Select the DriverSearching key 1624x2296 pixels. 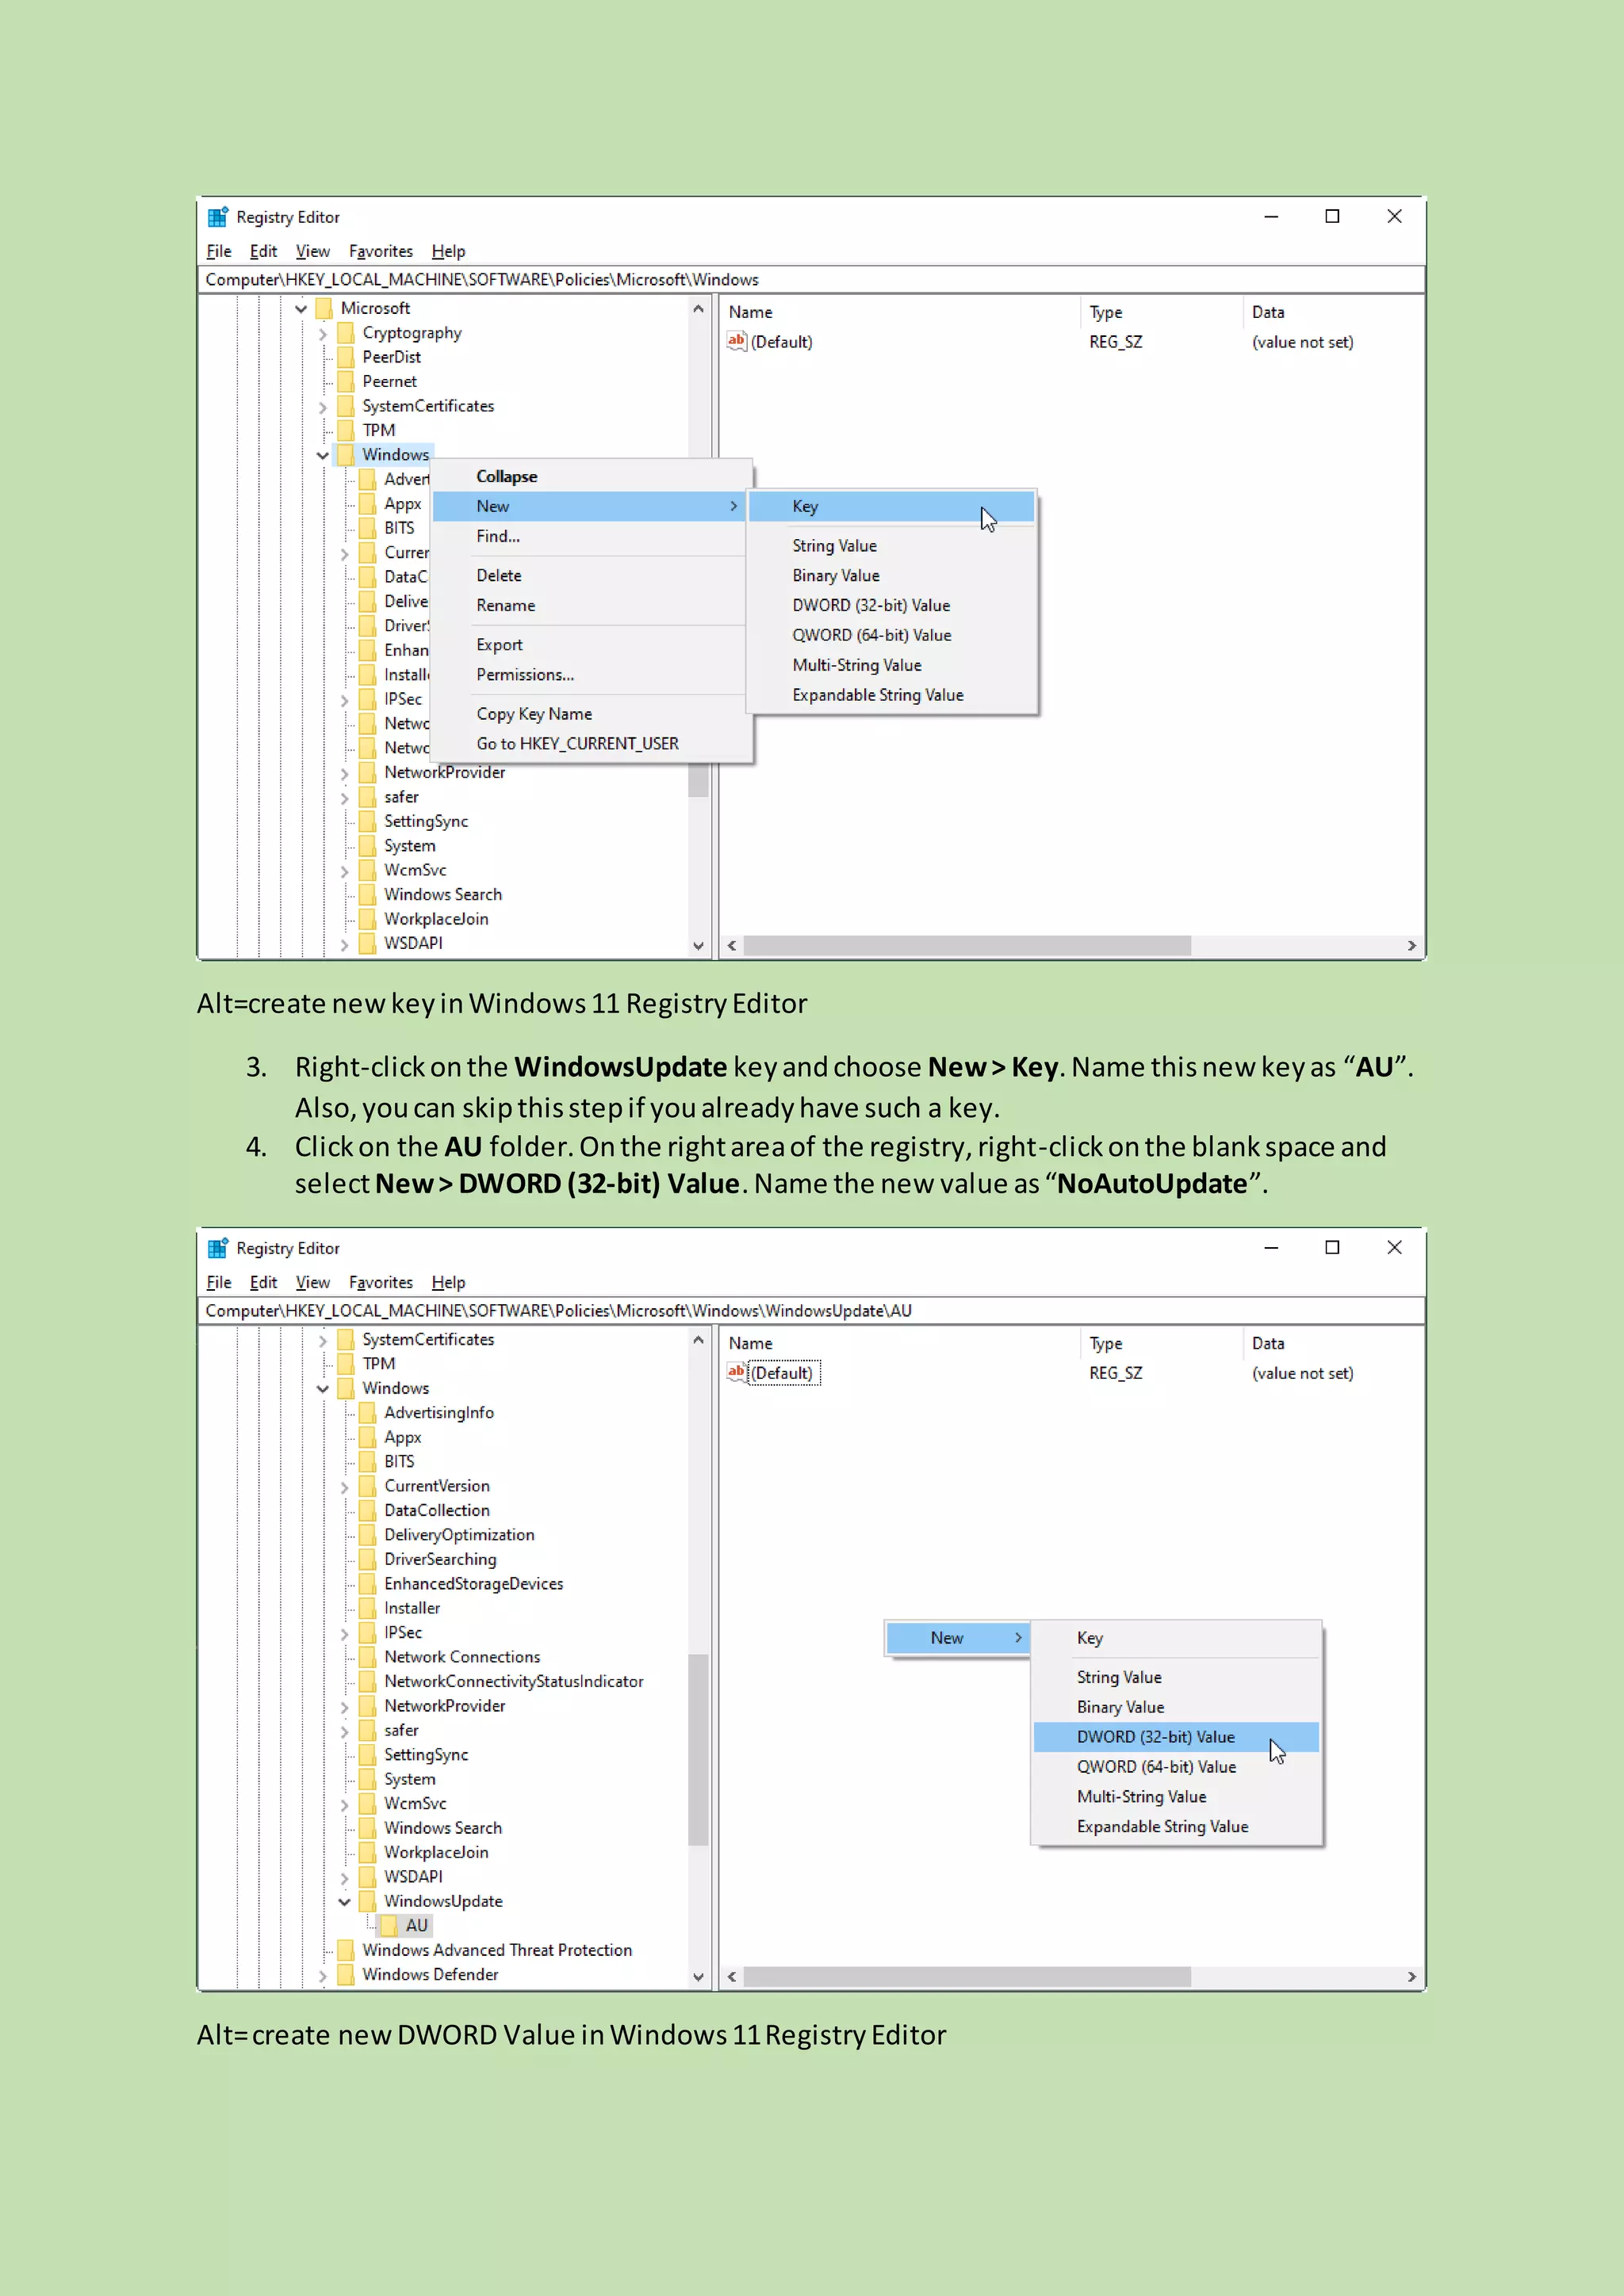[440, 1559]
